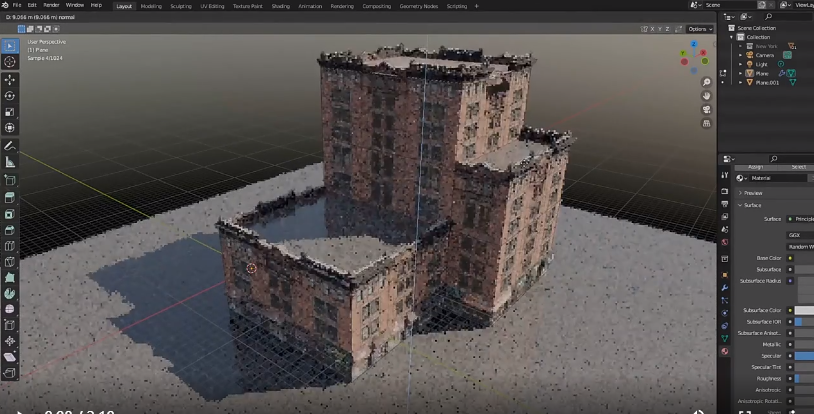Expand the Preview panel
This screenshot has height=414, width=814.
pyautogui.click(x=752, y=192)
